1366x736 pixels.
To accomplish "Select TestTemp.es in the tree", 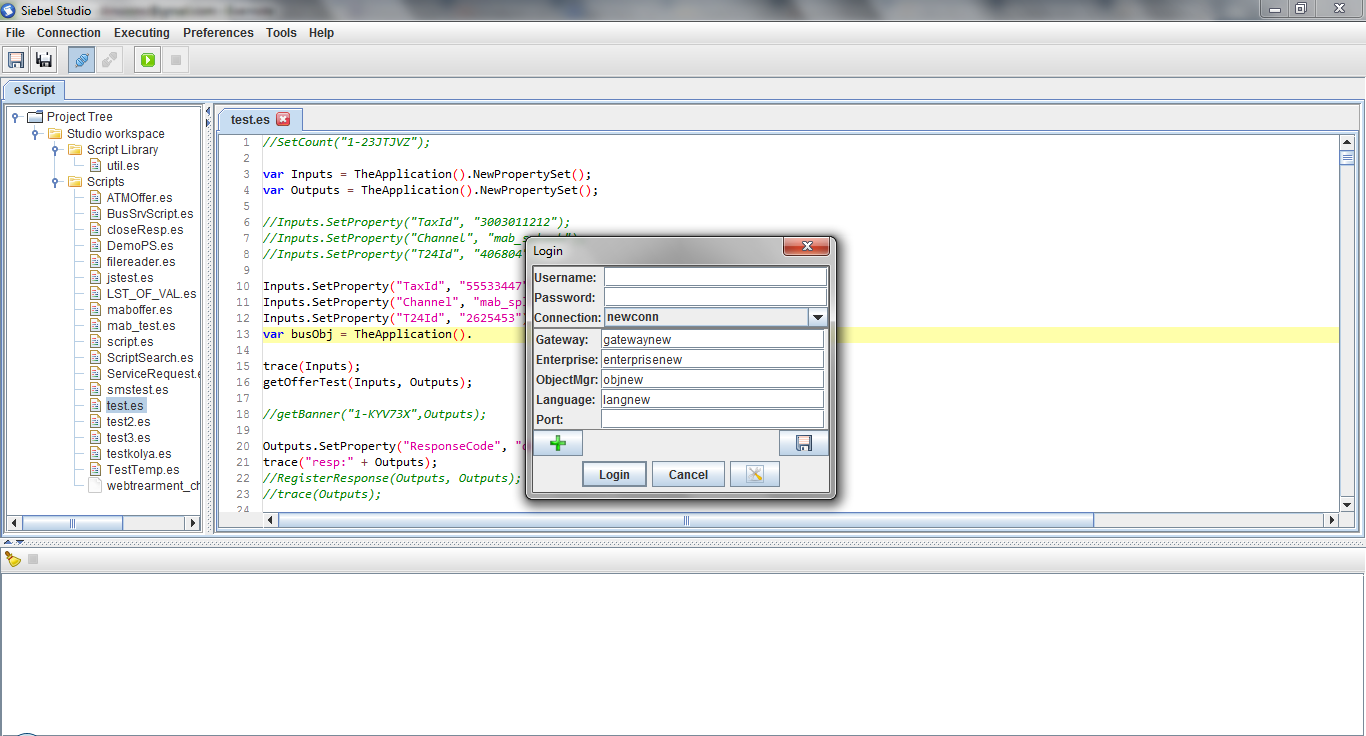I will tap(143, 469).
